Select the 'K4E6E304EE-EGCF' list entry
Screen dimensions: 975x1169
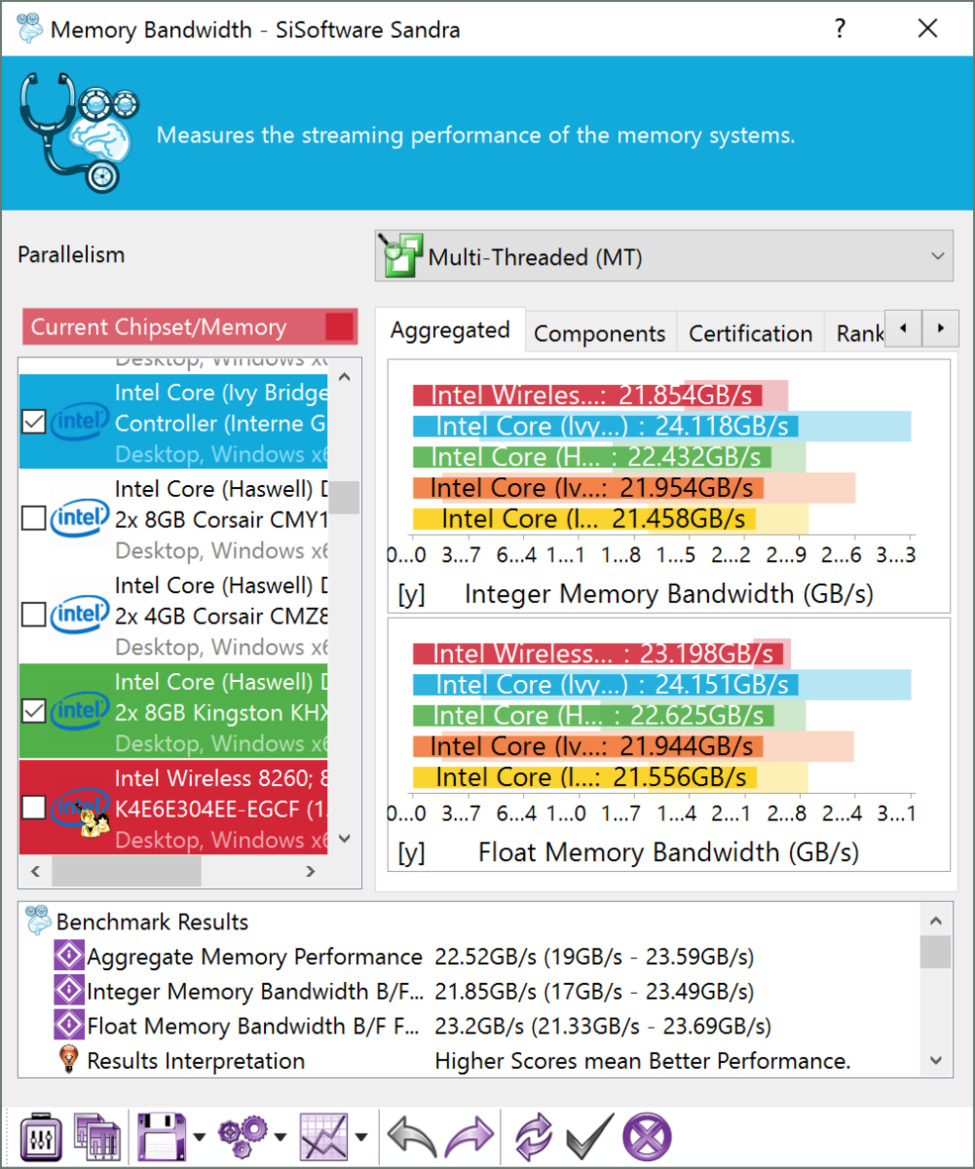point(172,807)
